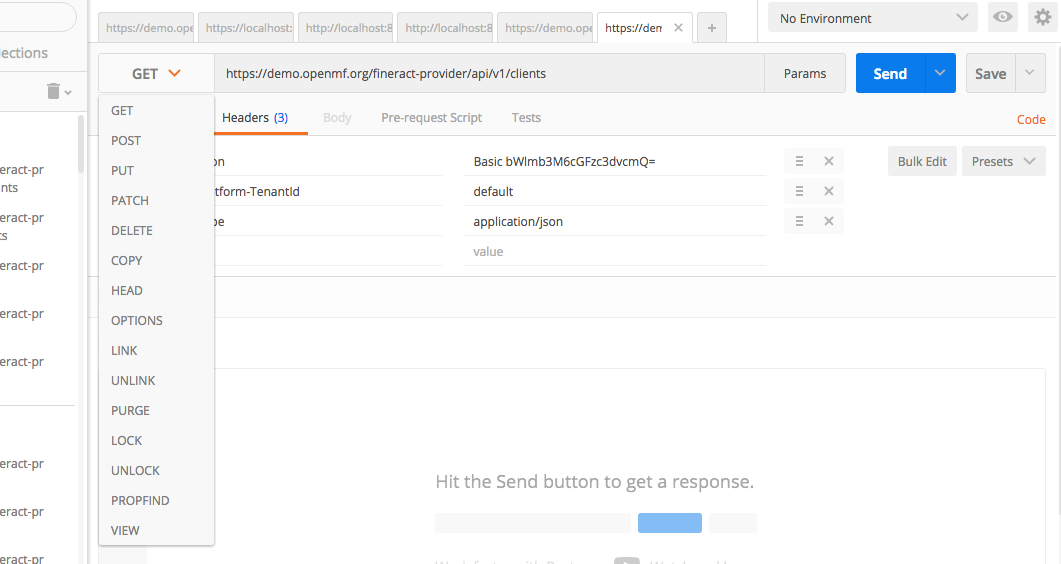Delete the default tenant header row
The width and height of the screenshot is (1061, 564).
pyautogui.click(x=829, y=191)
